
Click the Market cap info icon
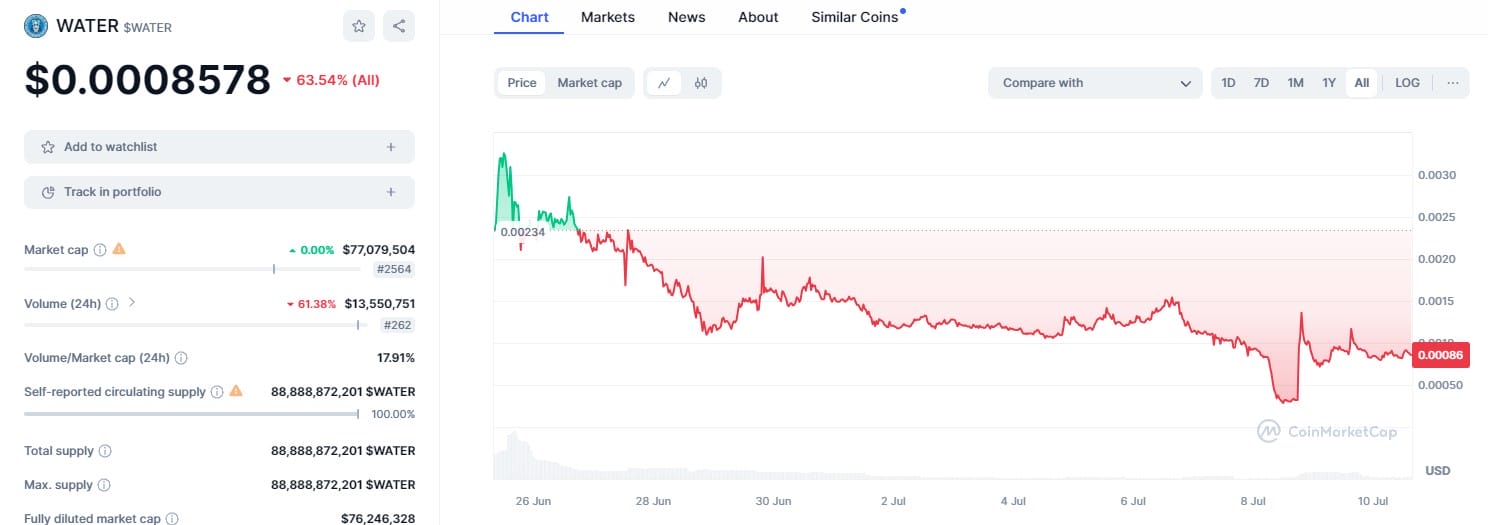[100, 250]
